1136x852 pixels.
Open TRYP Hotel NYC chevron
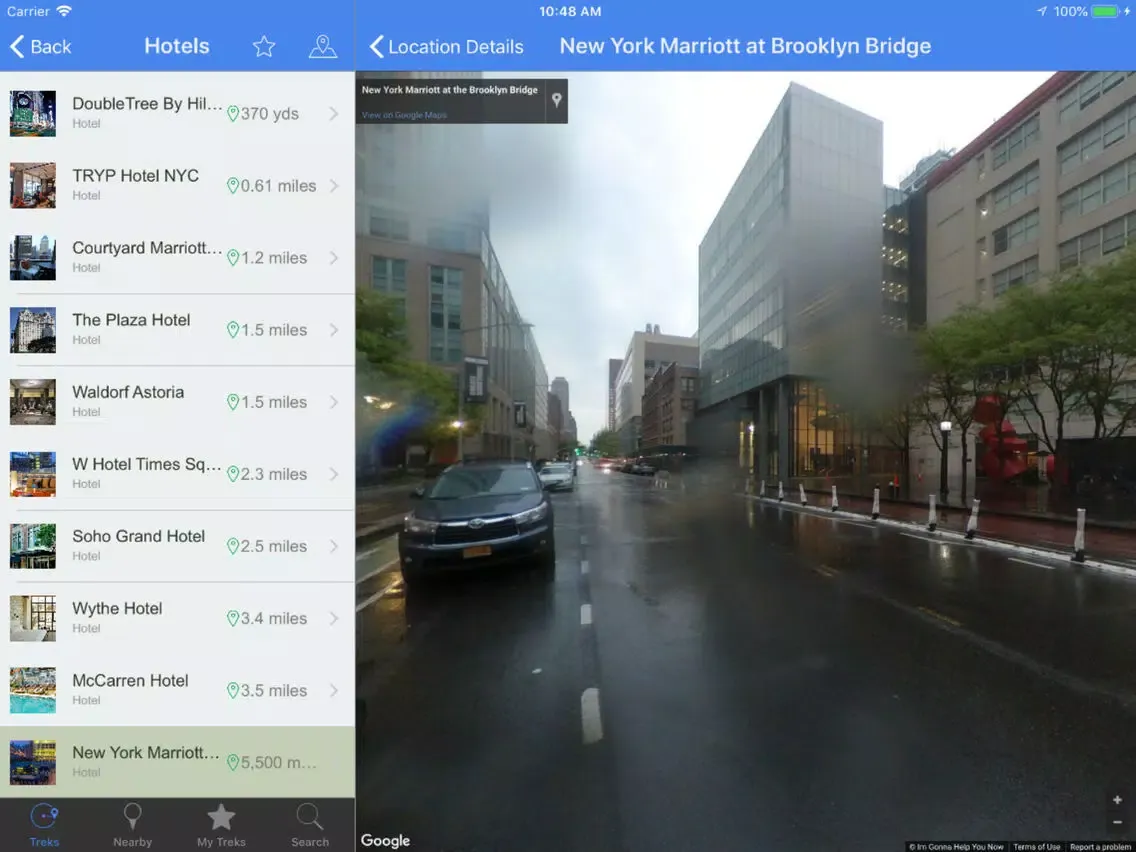[x=333, y=185]
